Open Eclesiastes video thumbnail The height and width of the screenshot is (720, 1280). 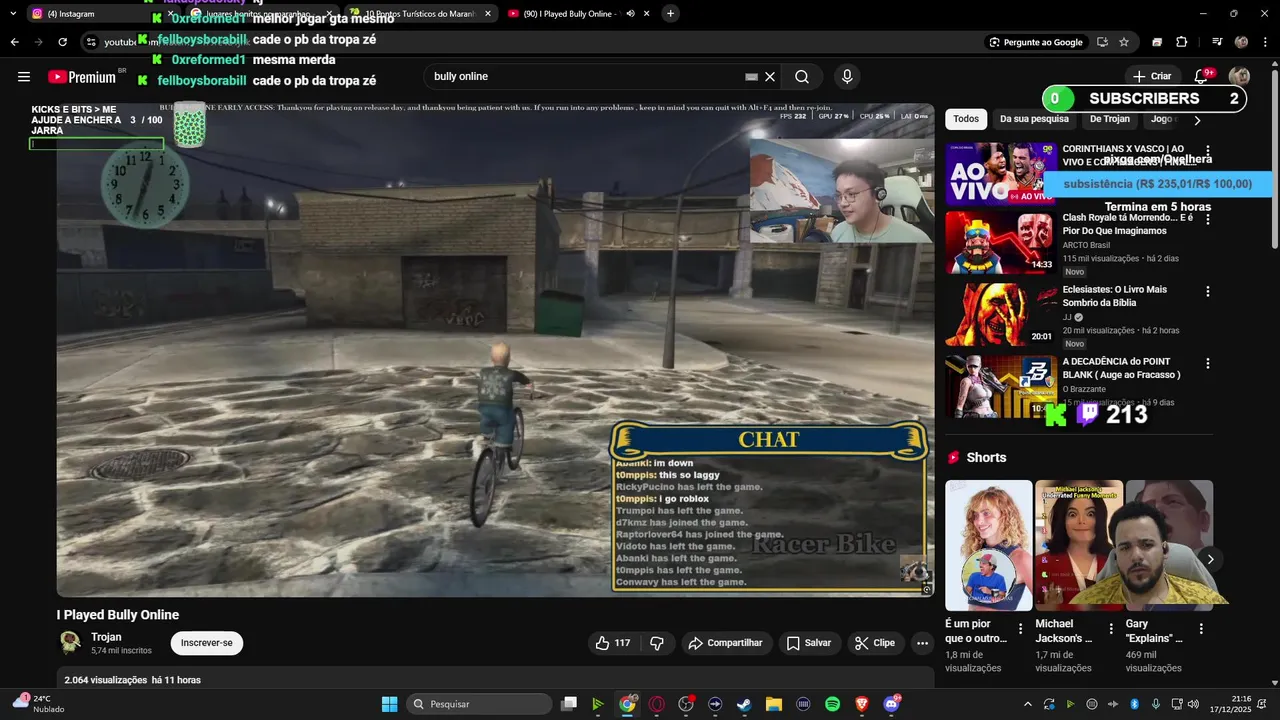[x=1001, y=314]
